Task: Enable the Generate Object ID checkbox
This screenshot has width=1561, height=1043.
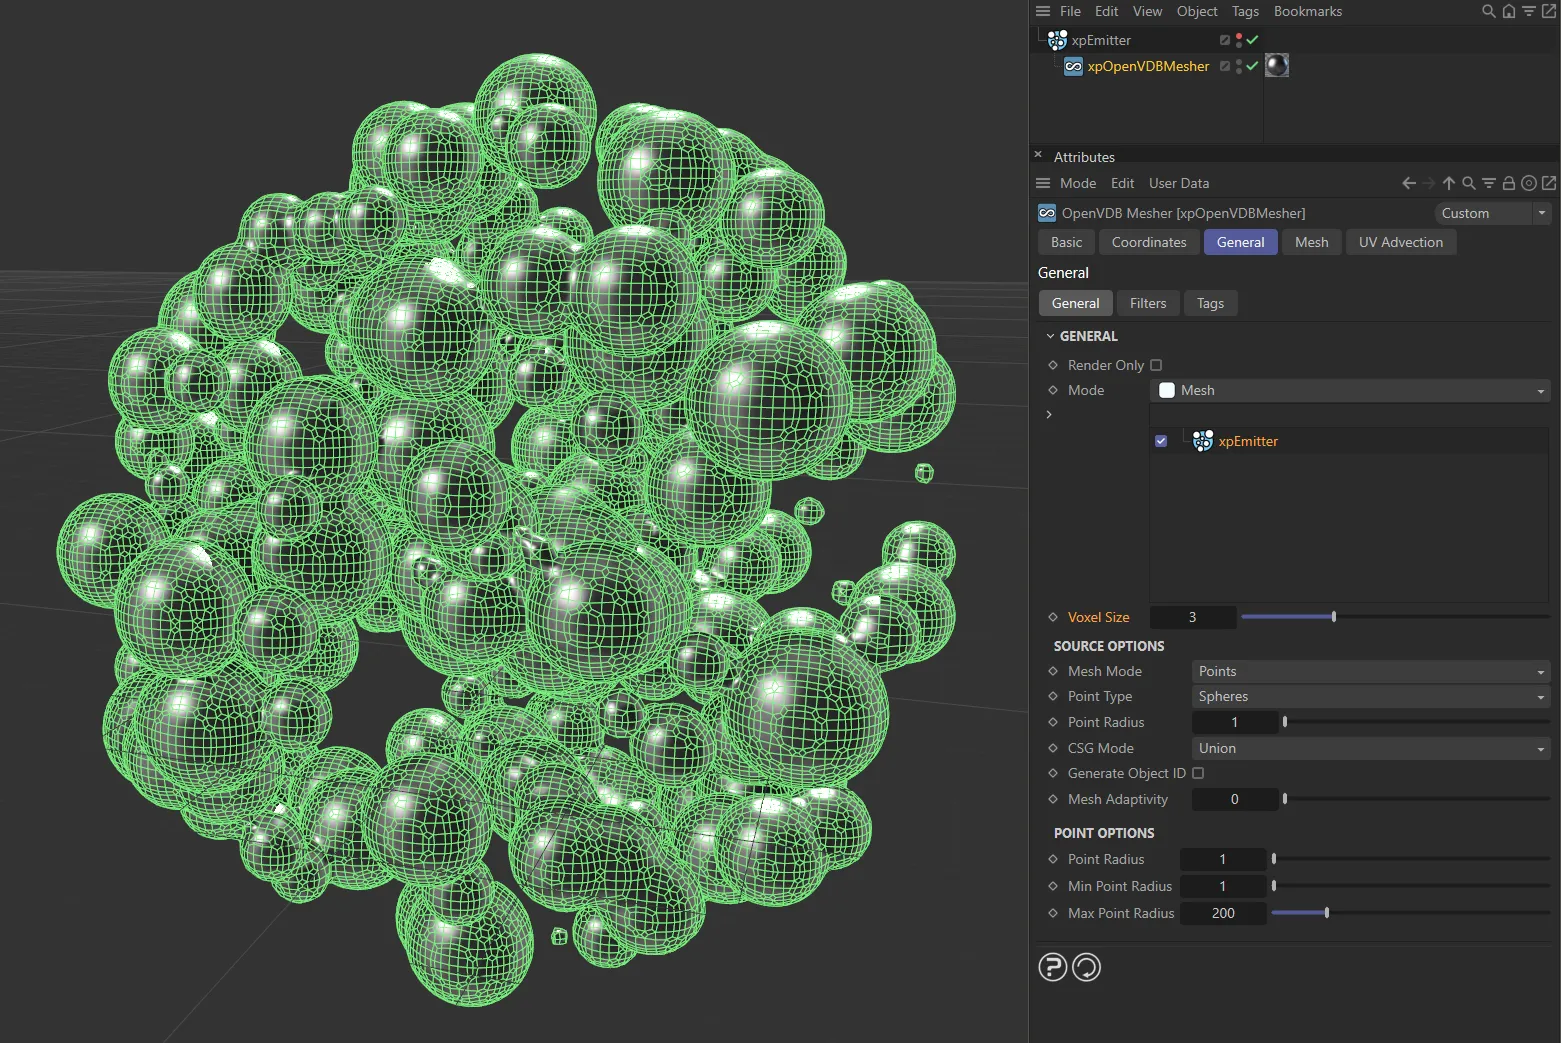Action: pos(1198,773)
